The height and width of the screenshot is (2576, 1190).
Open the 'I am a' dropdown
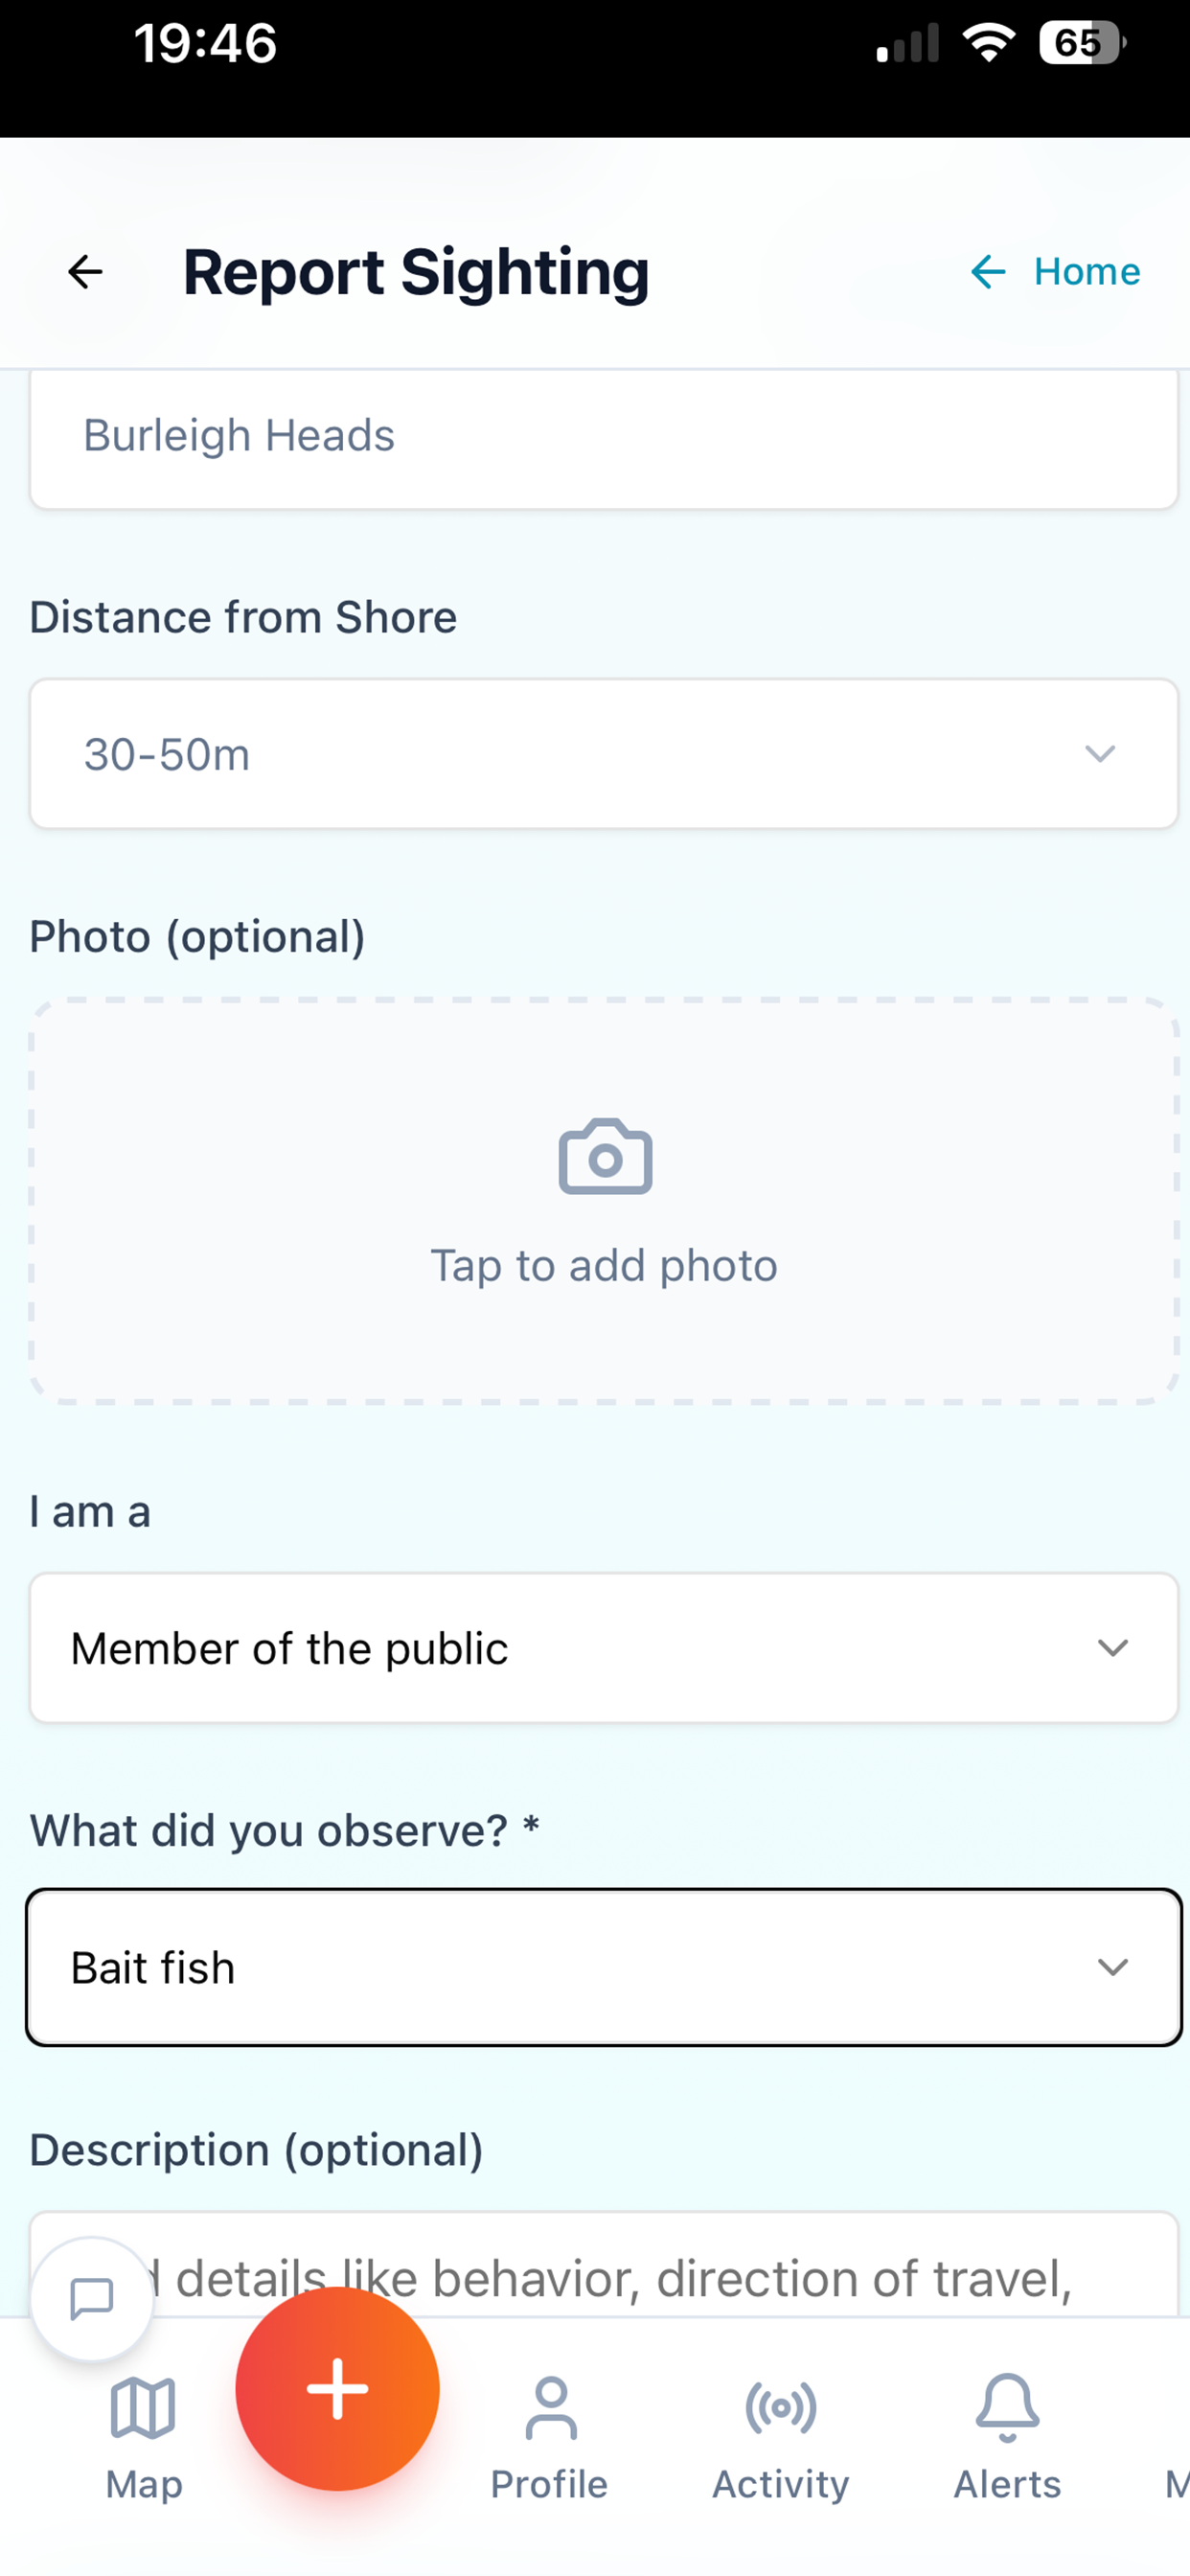(604, 1648)
